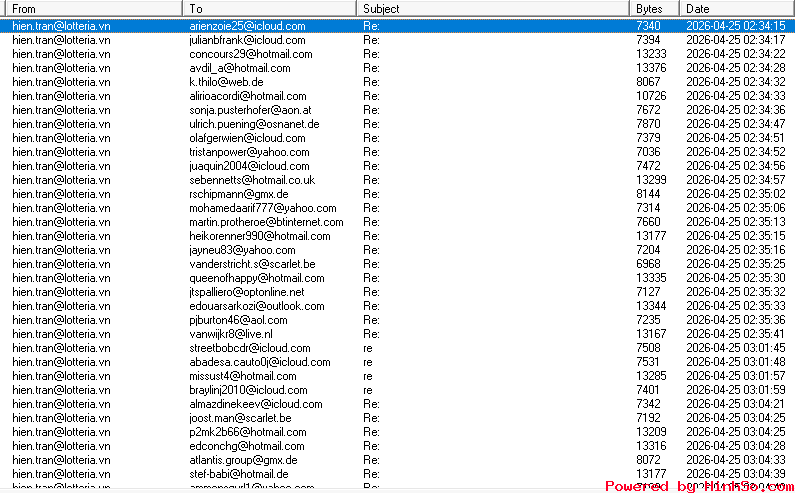Select the row sent to sebennetts@hotmail.co.uk
The height and width of the screenshot is (493, 795).
[398, 180]
